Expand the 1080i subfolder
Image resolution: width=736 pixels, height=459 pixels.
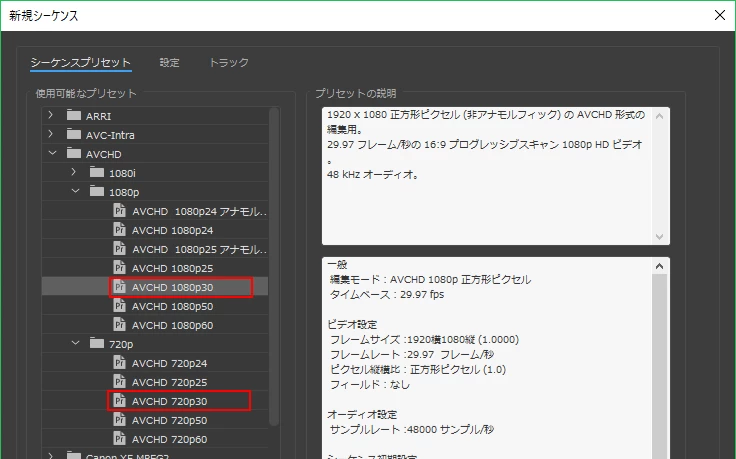pyautogui.click(x=74, y=172)
